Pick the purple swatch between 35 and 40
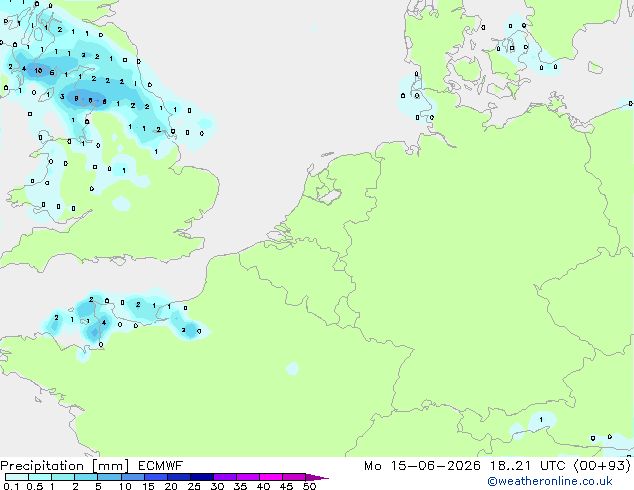 [247, 477]
